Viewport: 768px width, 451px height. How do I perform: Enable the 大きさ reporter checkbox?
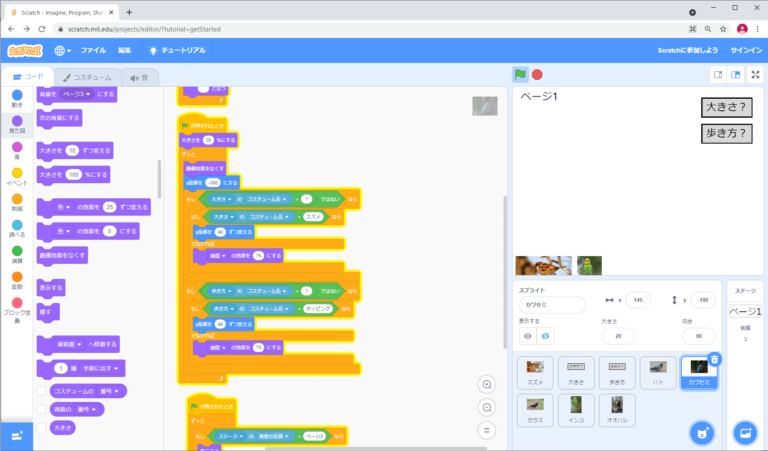41,427
